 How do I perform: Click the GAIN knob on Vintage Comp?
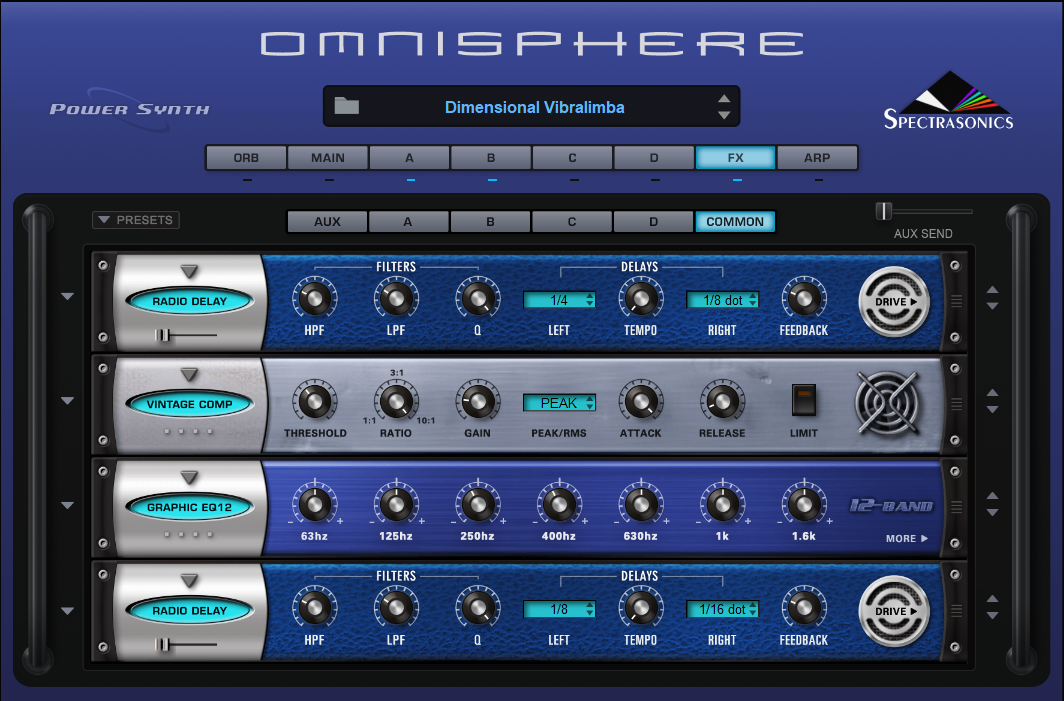tap(478, 401)
